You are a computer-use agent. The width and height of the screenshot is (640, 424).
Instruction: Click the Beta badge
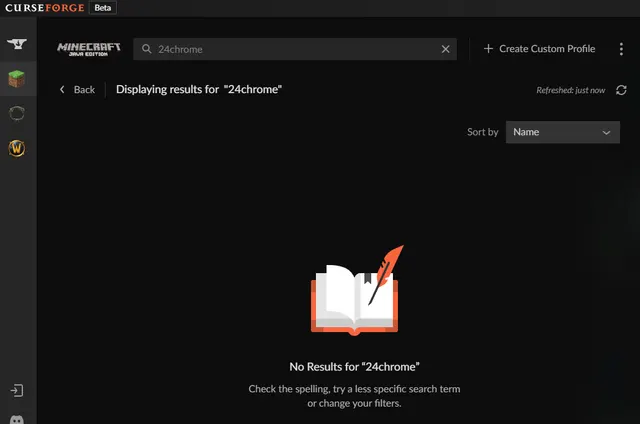pos(103,8)
